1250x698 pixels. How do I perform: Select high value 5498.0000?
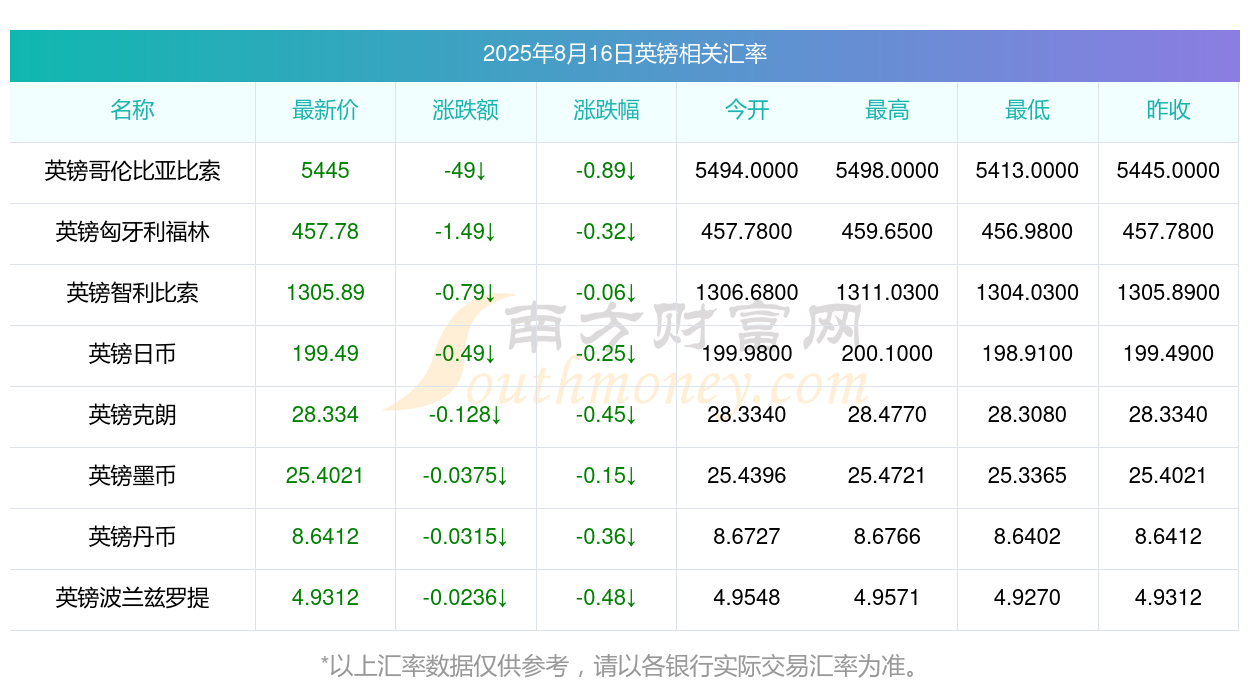coord(887,171)
